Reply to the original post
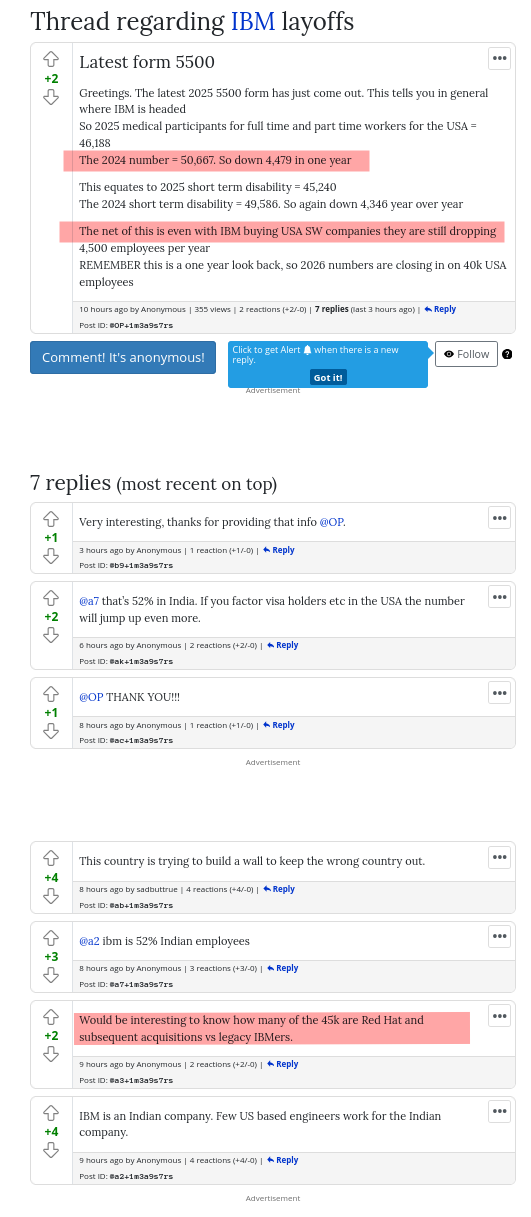Image resolution: width=531 pixels, height=1217 pixels. pos(440,309)
